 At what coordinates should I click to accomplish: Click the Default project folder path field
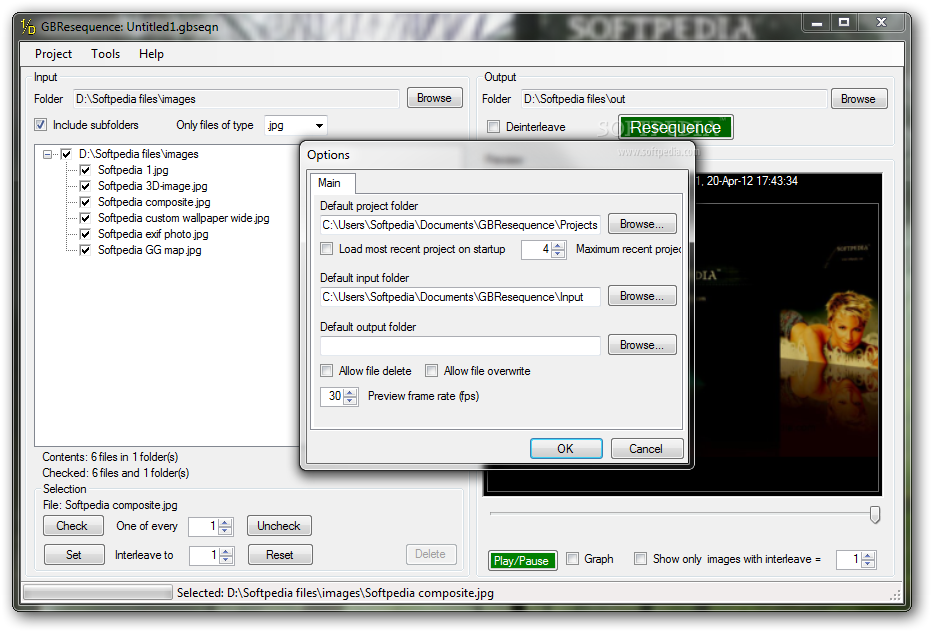[x=460, y=225]
